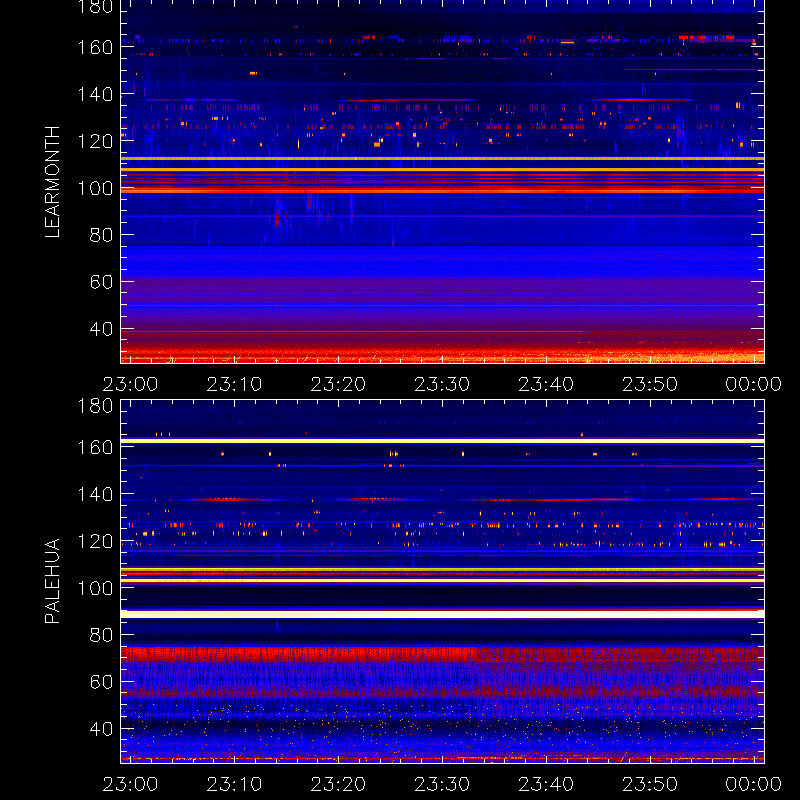Choose the 120 frequency tick on Palehua axis
The image size is (800, 800).
[x=95, y=541]
